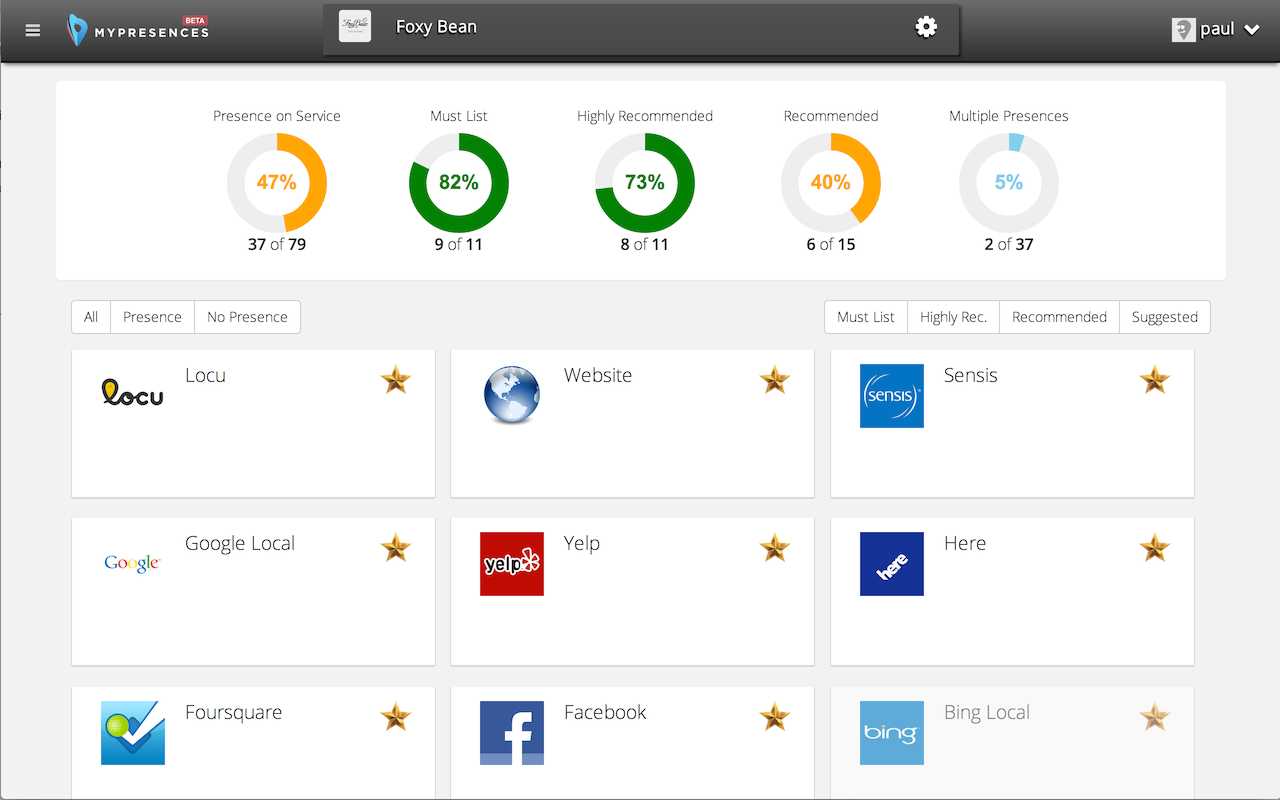This screenshot has width=1280, height=800.
Task: Click the paul user avatar
Action: pyautogui.click(x=1184, y=29)
